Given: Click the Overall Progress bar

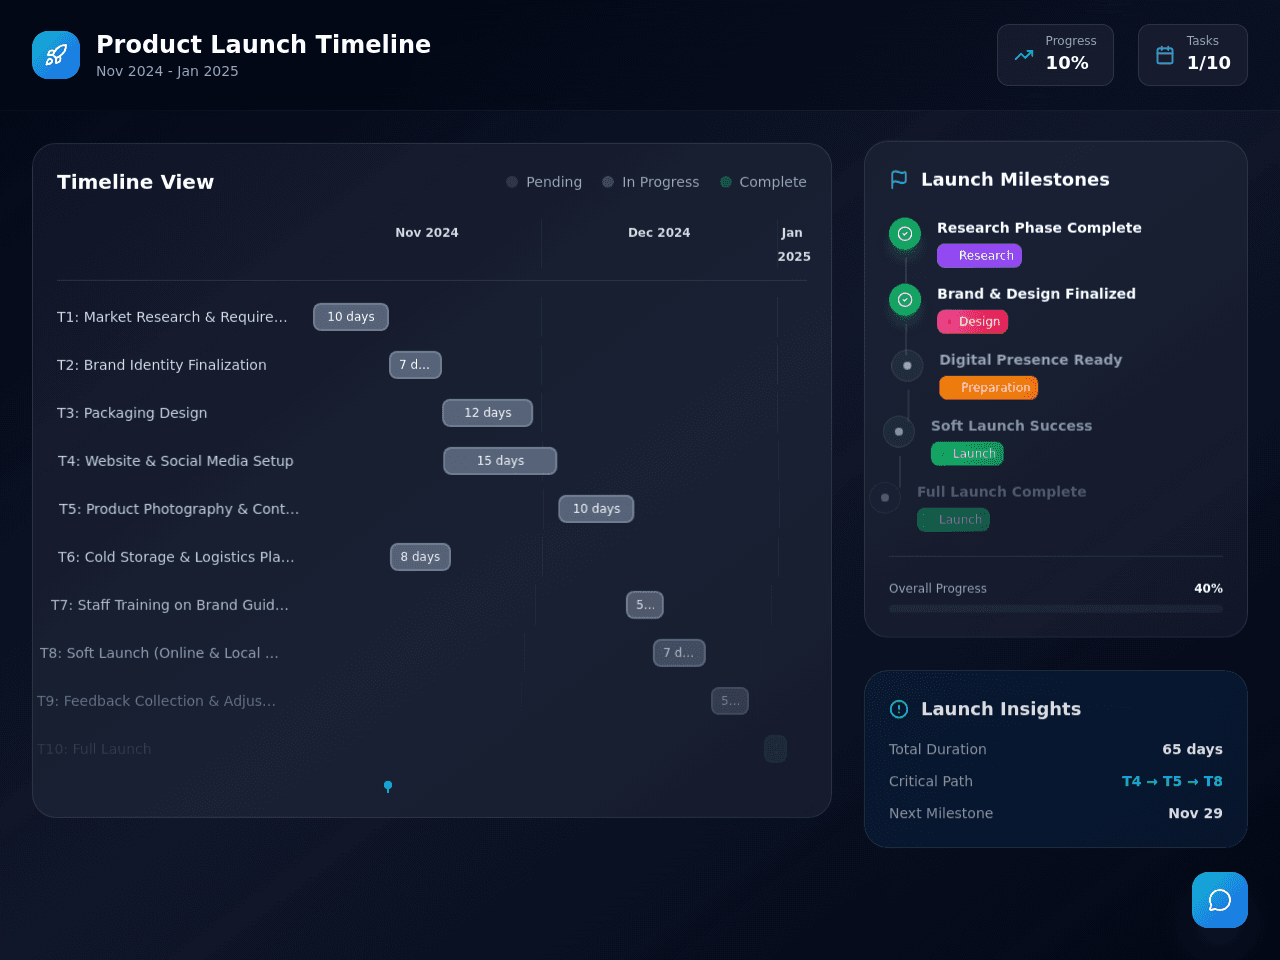Looking at the screenshot, I should click(x=1056, y=608).
